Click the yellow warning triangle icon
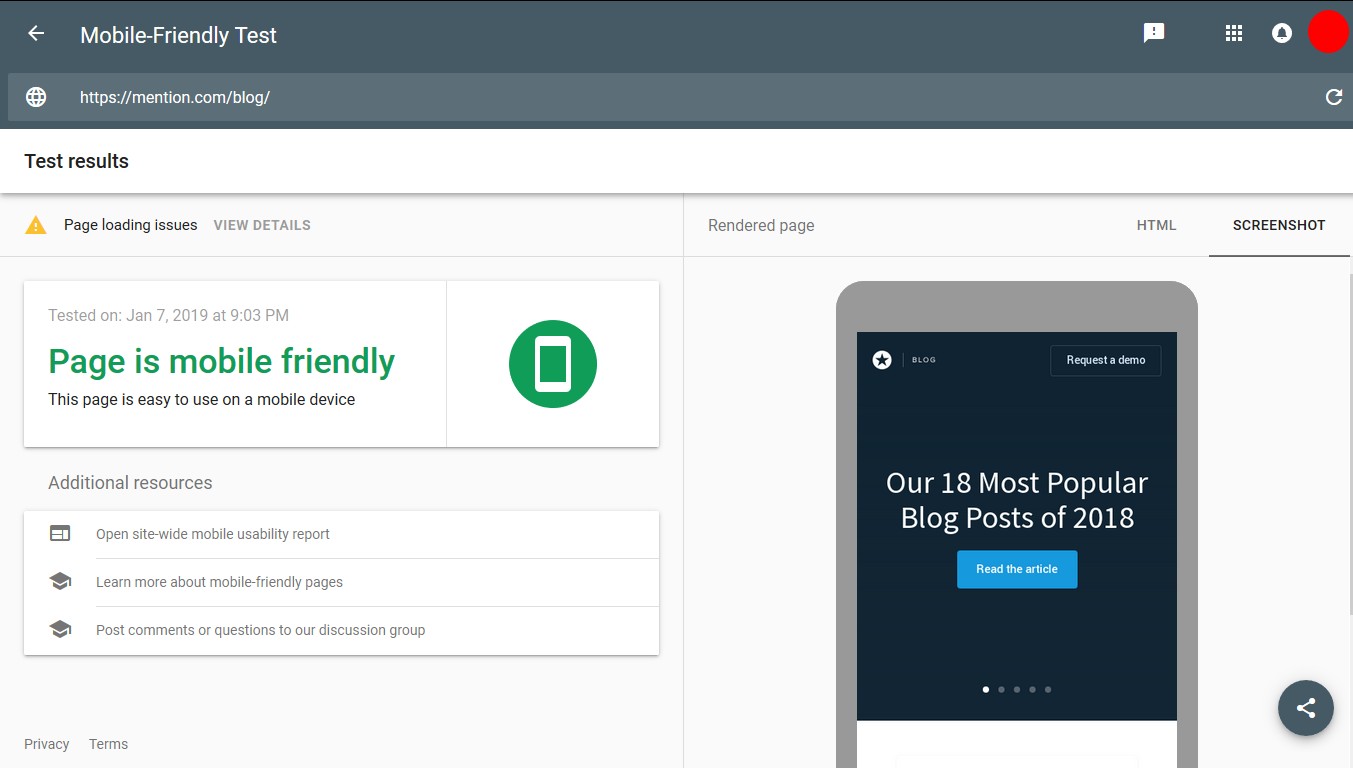Viewport: 1353px width, 768px height. [36, 225]
